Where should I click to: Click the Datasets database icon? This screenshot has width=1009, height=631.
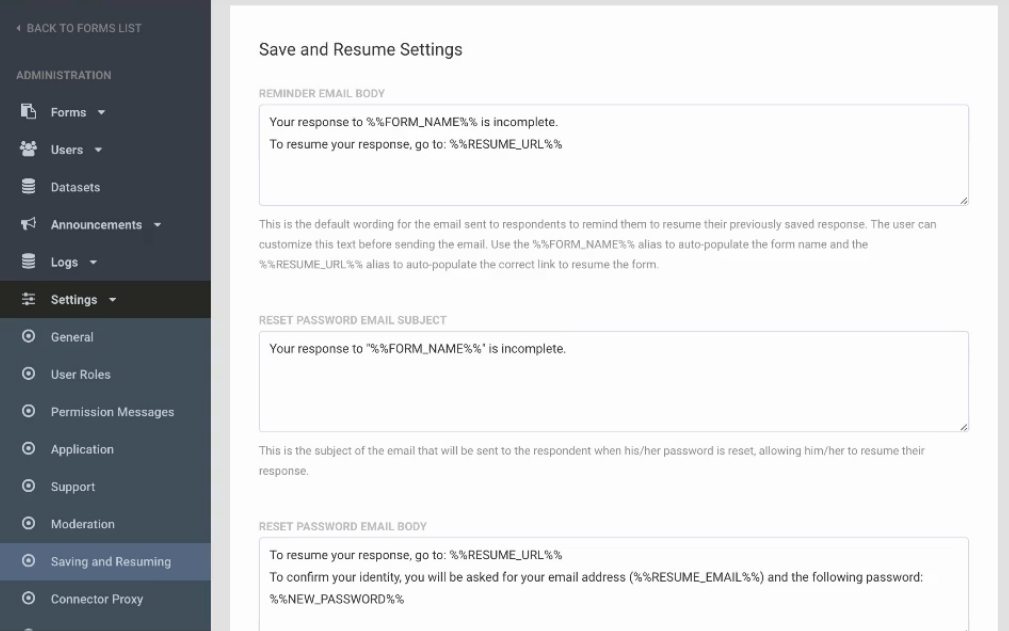pyautogui.click(x=28, y=187)
